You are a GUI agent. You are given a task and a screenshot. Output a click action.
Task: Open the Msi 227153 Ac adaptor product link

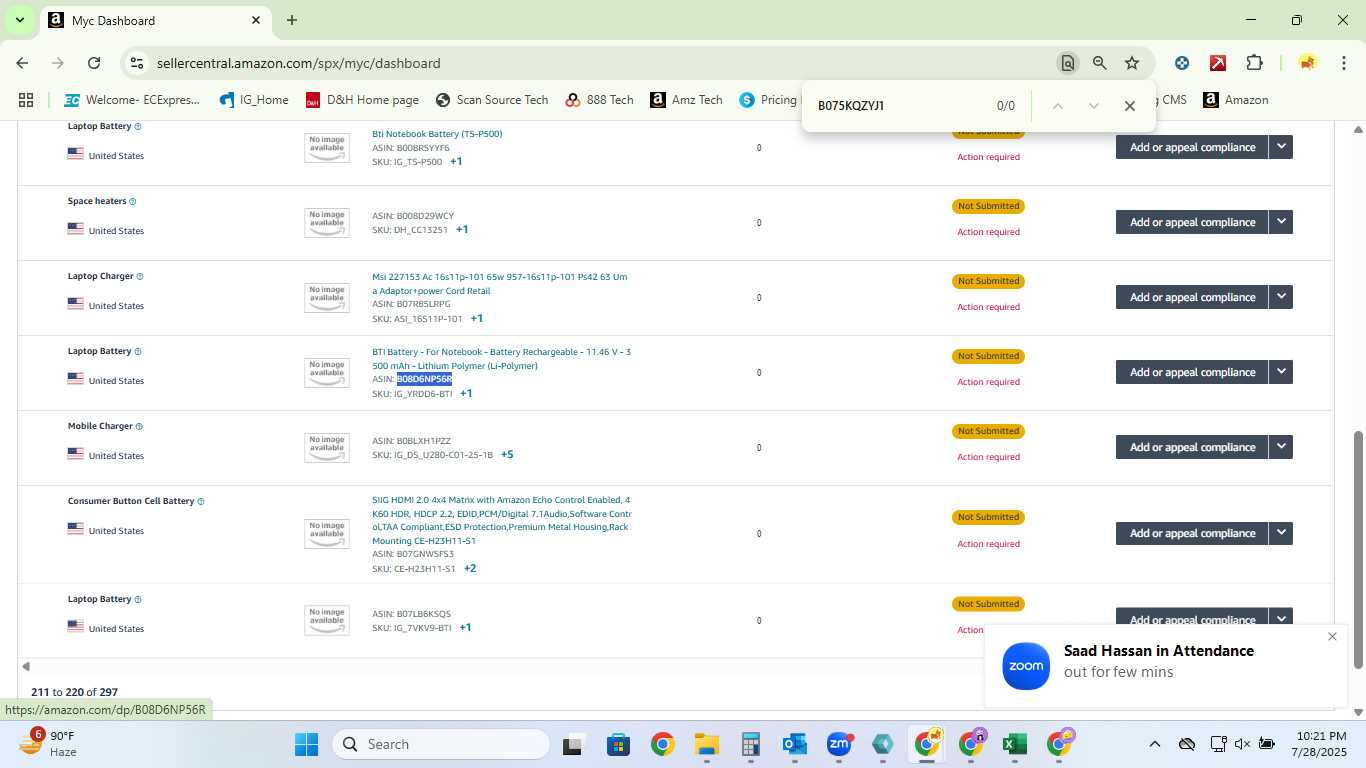500,283
